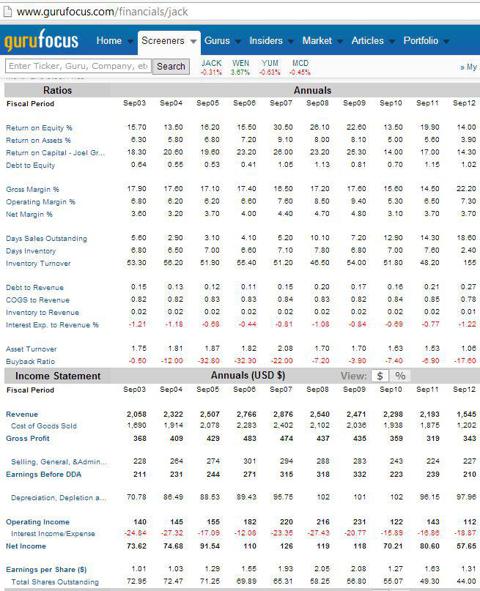The width and height of the screenshot is (480, 591).
Task: Open Depreciation, Depletion a... row
Action: tap(58, 498)
